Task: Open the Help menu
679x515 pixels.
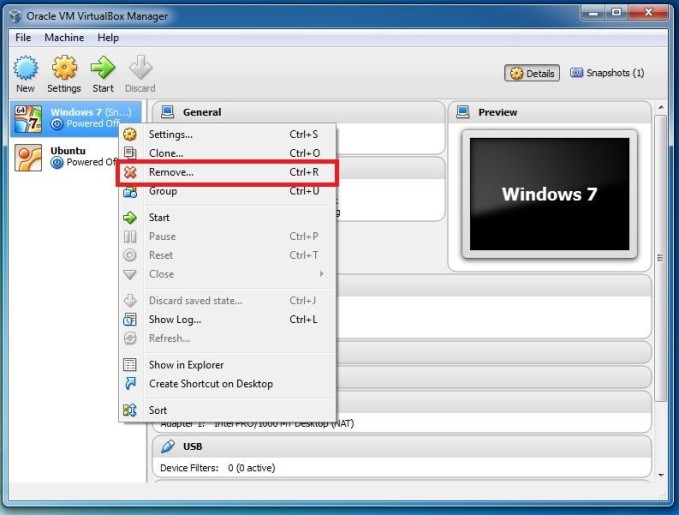Action: tap(108, 38)
